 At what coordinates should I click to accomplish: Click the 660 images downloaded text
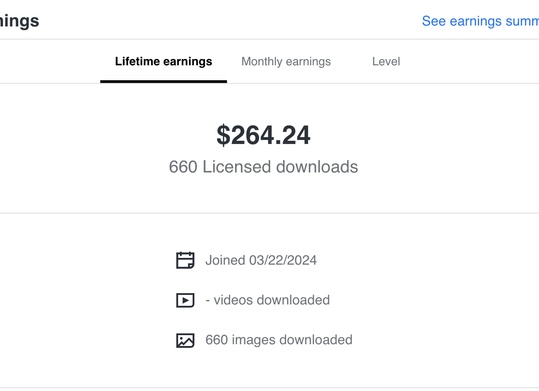[x=279, y=340]
